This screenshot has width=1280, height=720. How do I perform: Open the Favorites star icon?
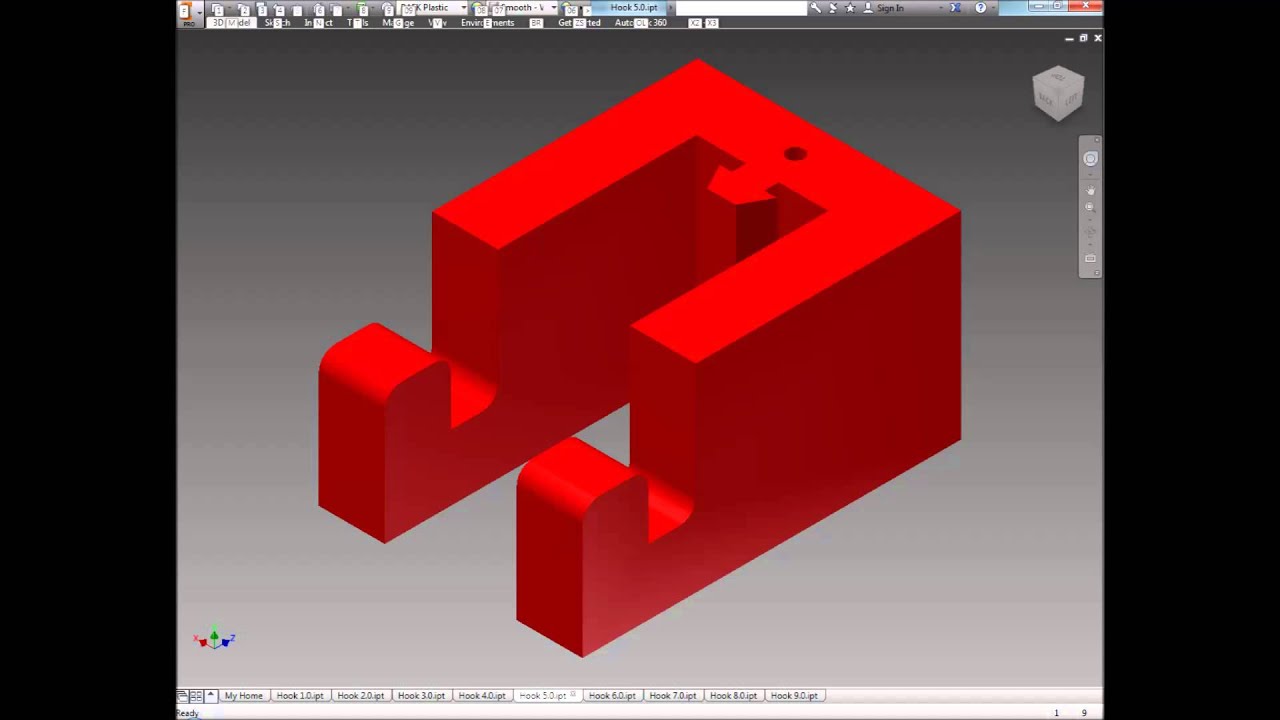click(850, 8)
